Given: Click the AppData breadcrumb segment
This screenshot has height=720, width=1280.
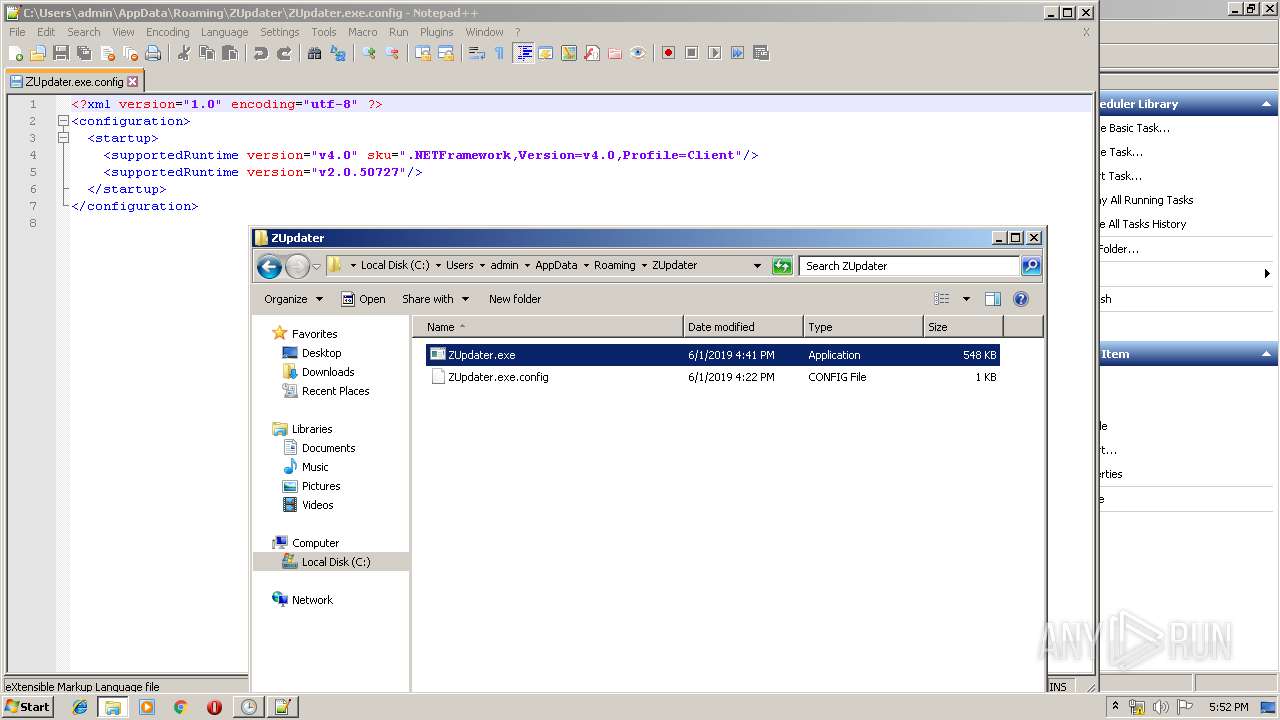Looking at the screenshot, I should tap(556, 265).
